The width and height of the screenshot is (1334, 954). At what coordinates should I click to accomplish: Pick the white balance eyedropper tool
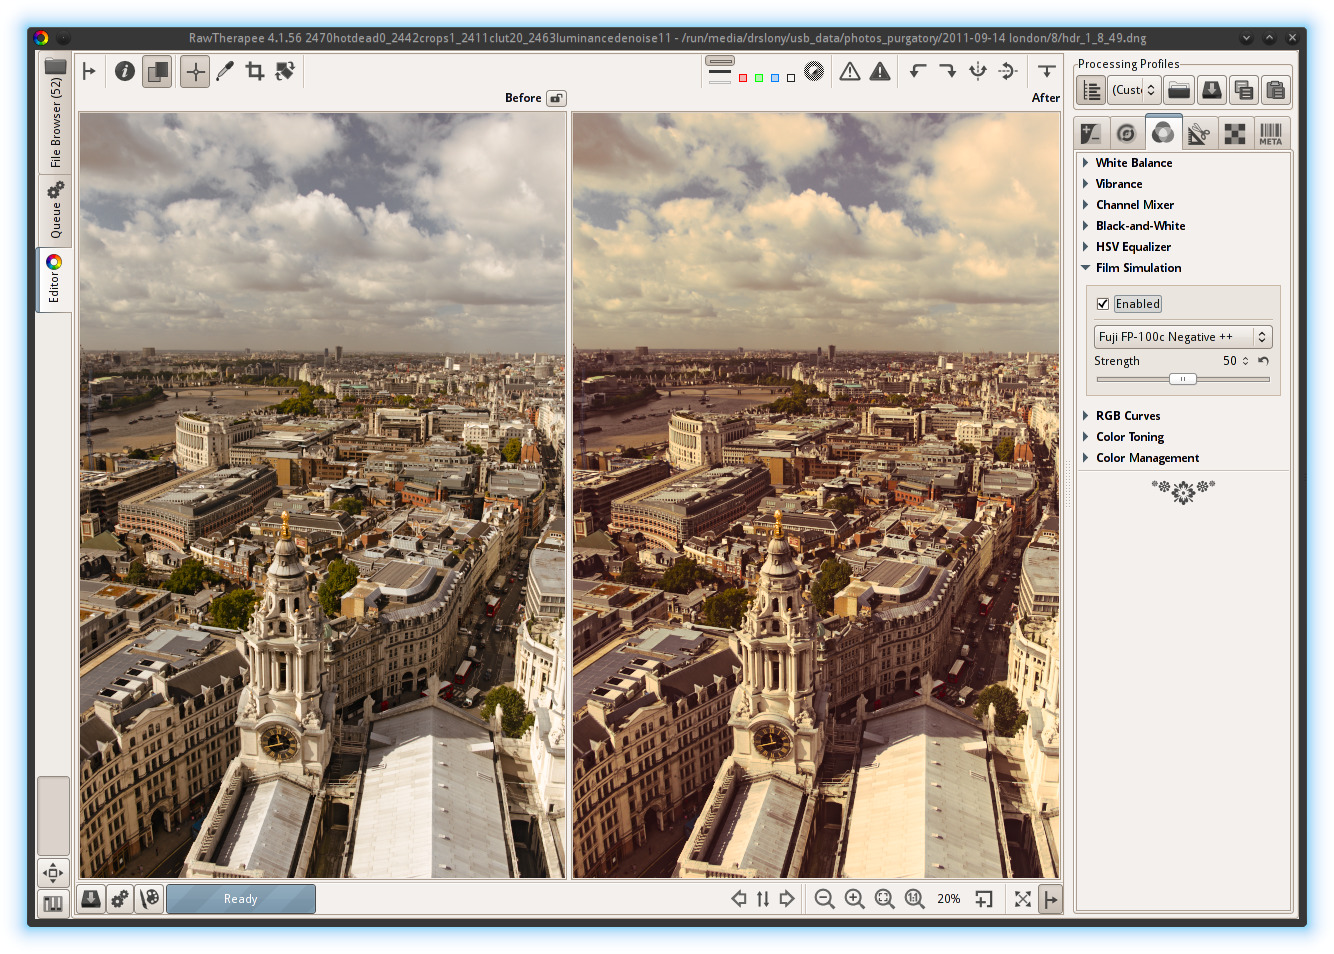click(225, 71)
